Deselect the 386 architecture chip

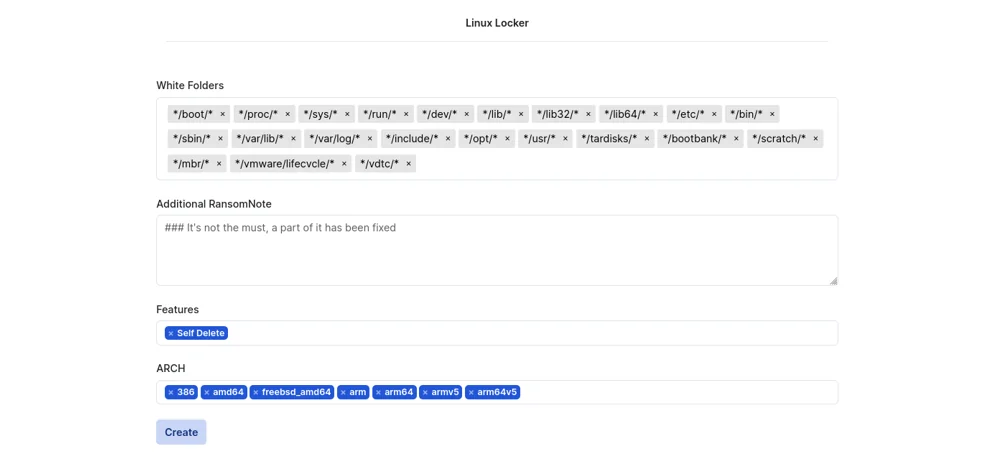tap(170, 392)
